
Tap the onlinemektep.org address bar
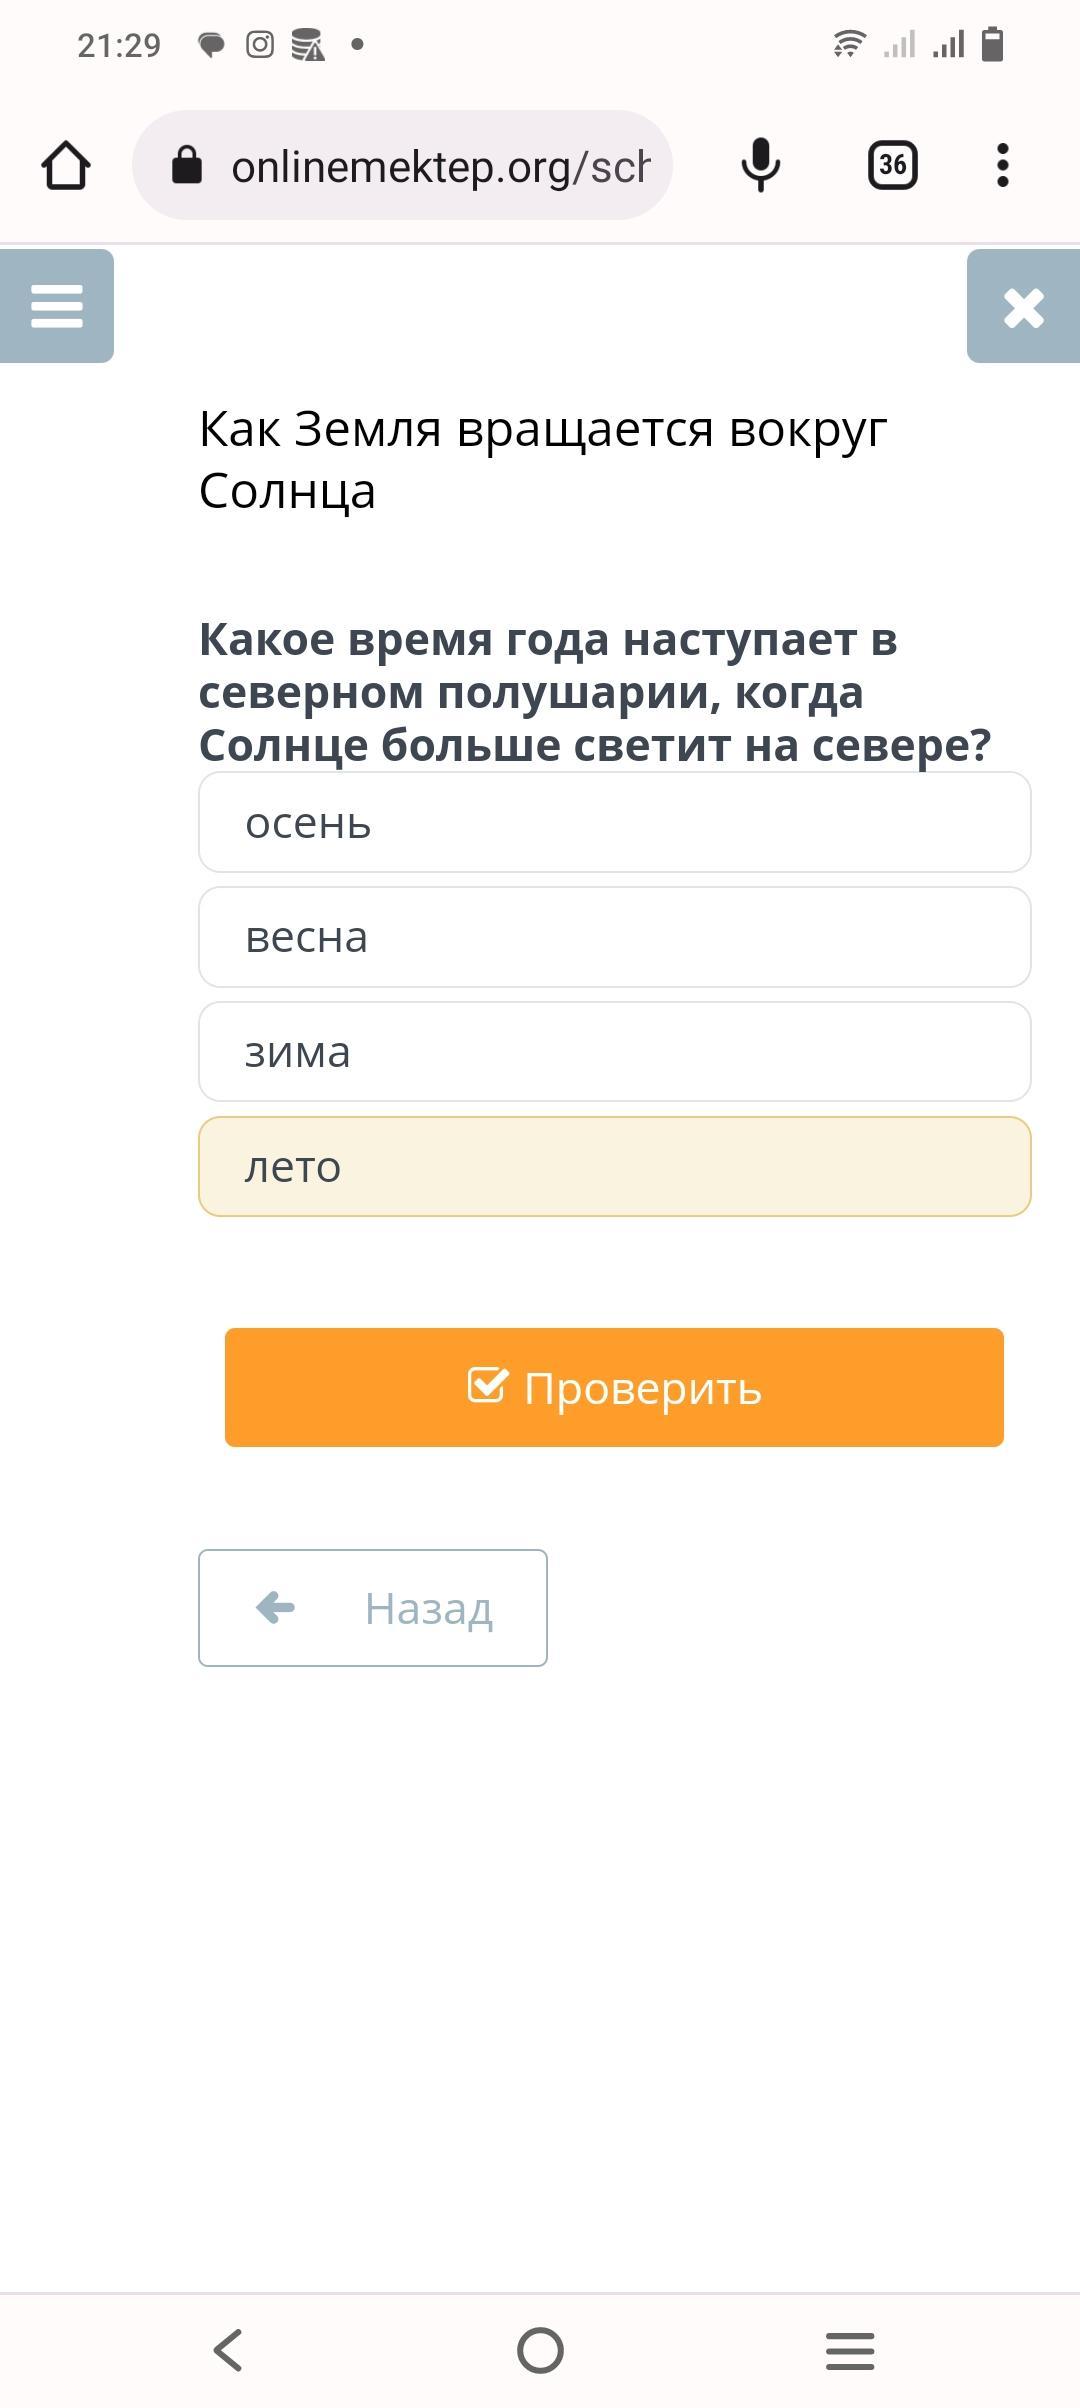point(440,166)
